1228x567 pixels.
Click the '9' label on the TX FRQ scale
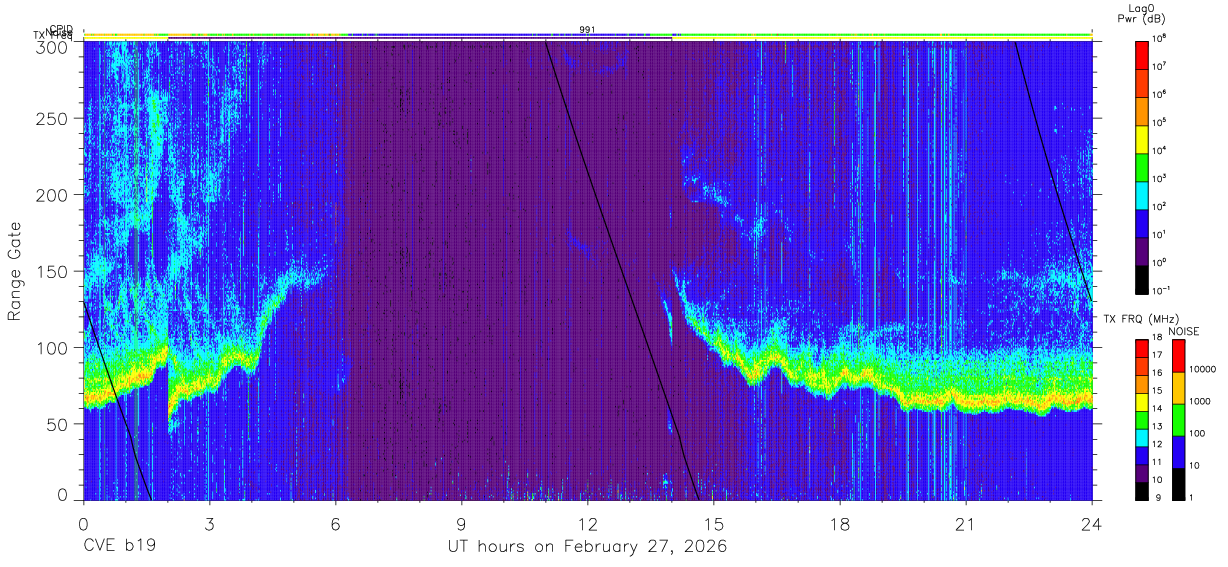tap(1156, 498)
